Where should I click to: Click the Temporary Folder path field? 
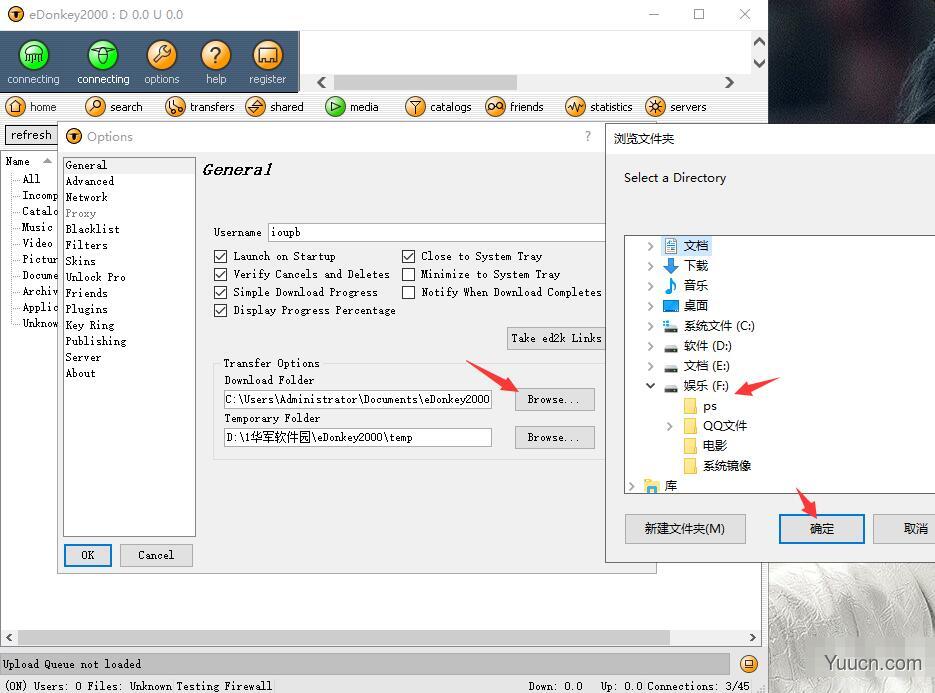pyautogui.click(x=358, y=437)
